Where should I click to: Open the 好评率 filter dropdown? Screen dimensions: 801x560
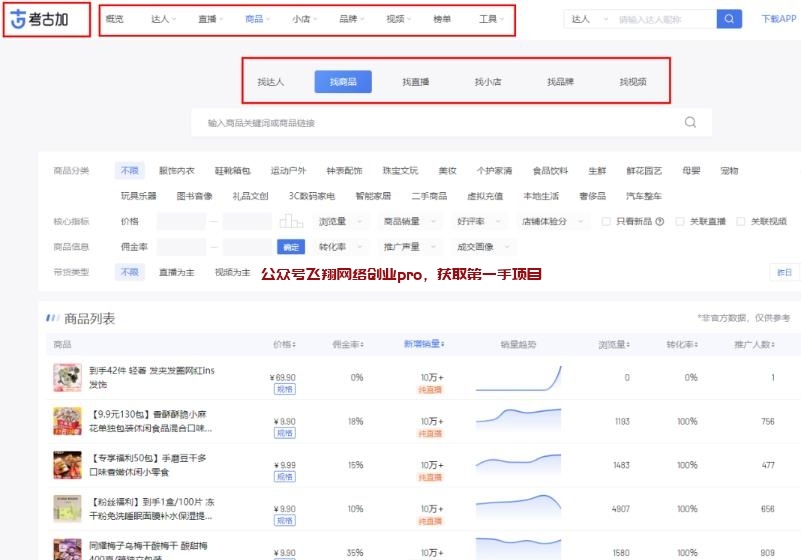coord(479,221)
